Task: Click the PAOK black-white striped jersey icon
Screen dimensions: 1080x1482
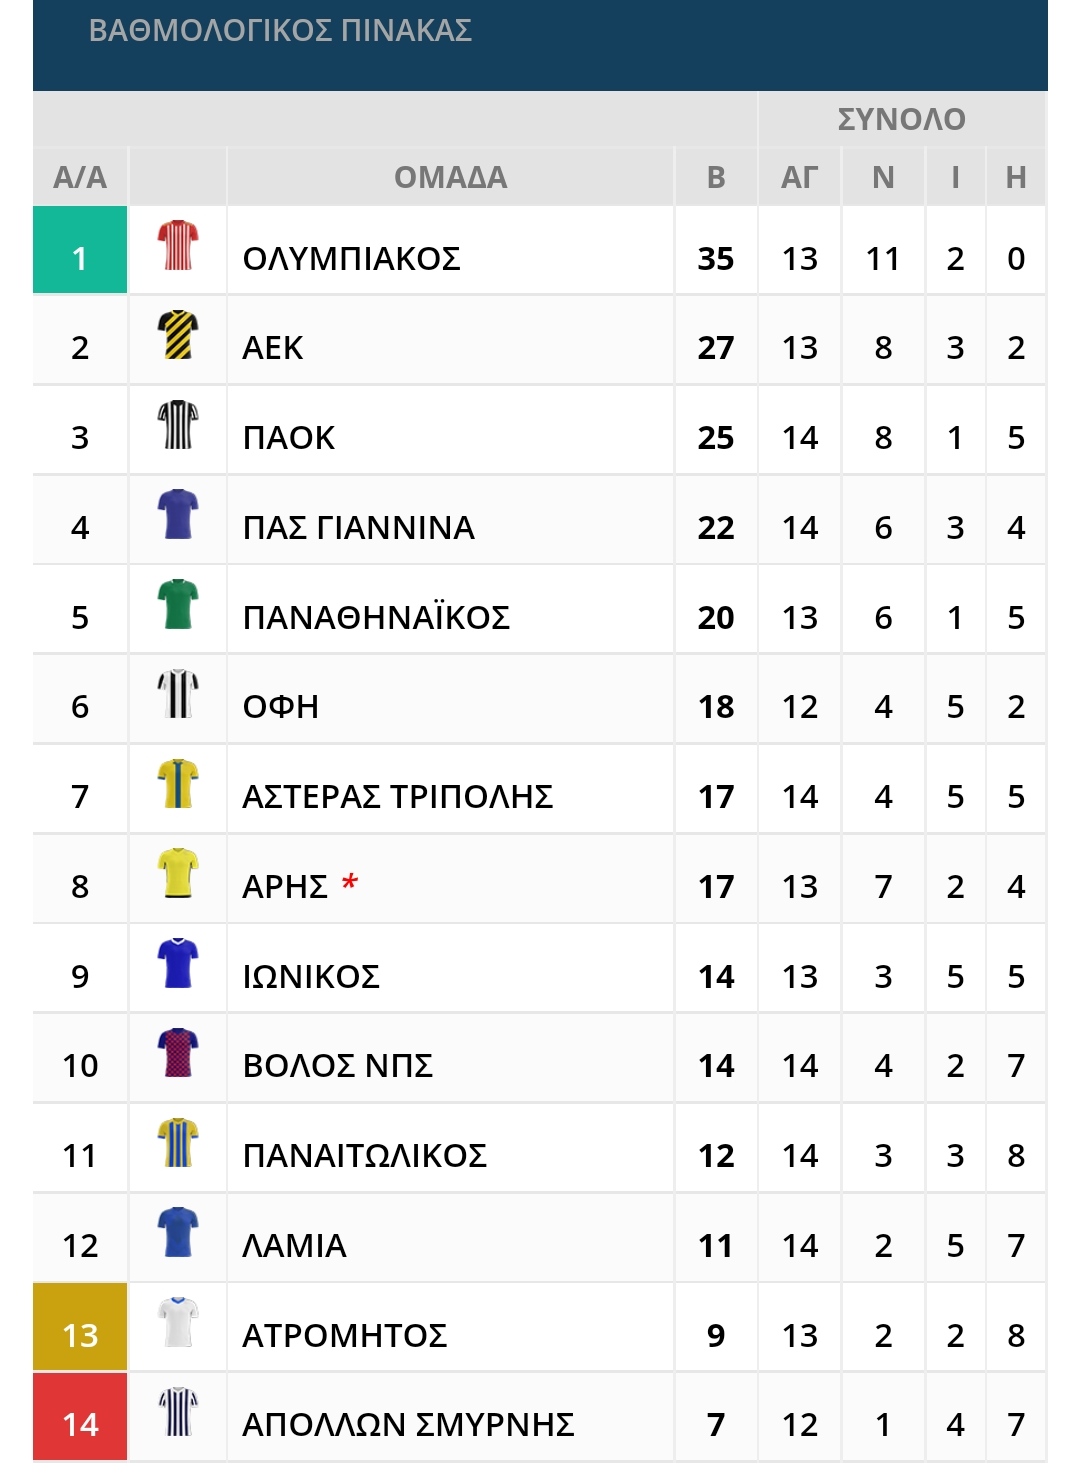Action: pos(178,425)
